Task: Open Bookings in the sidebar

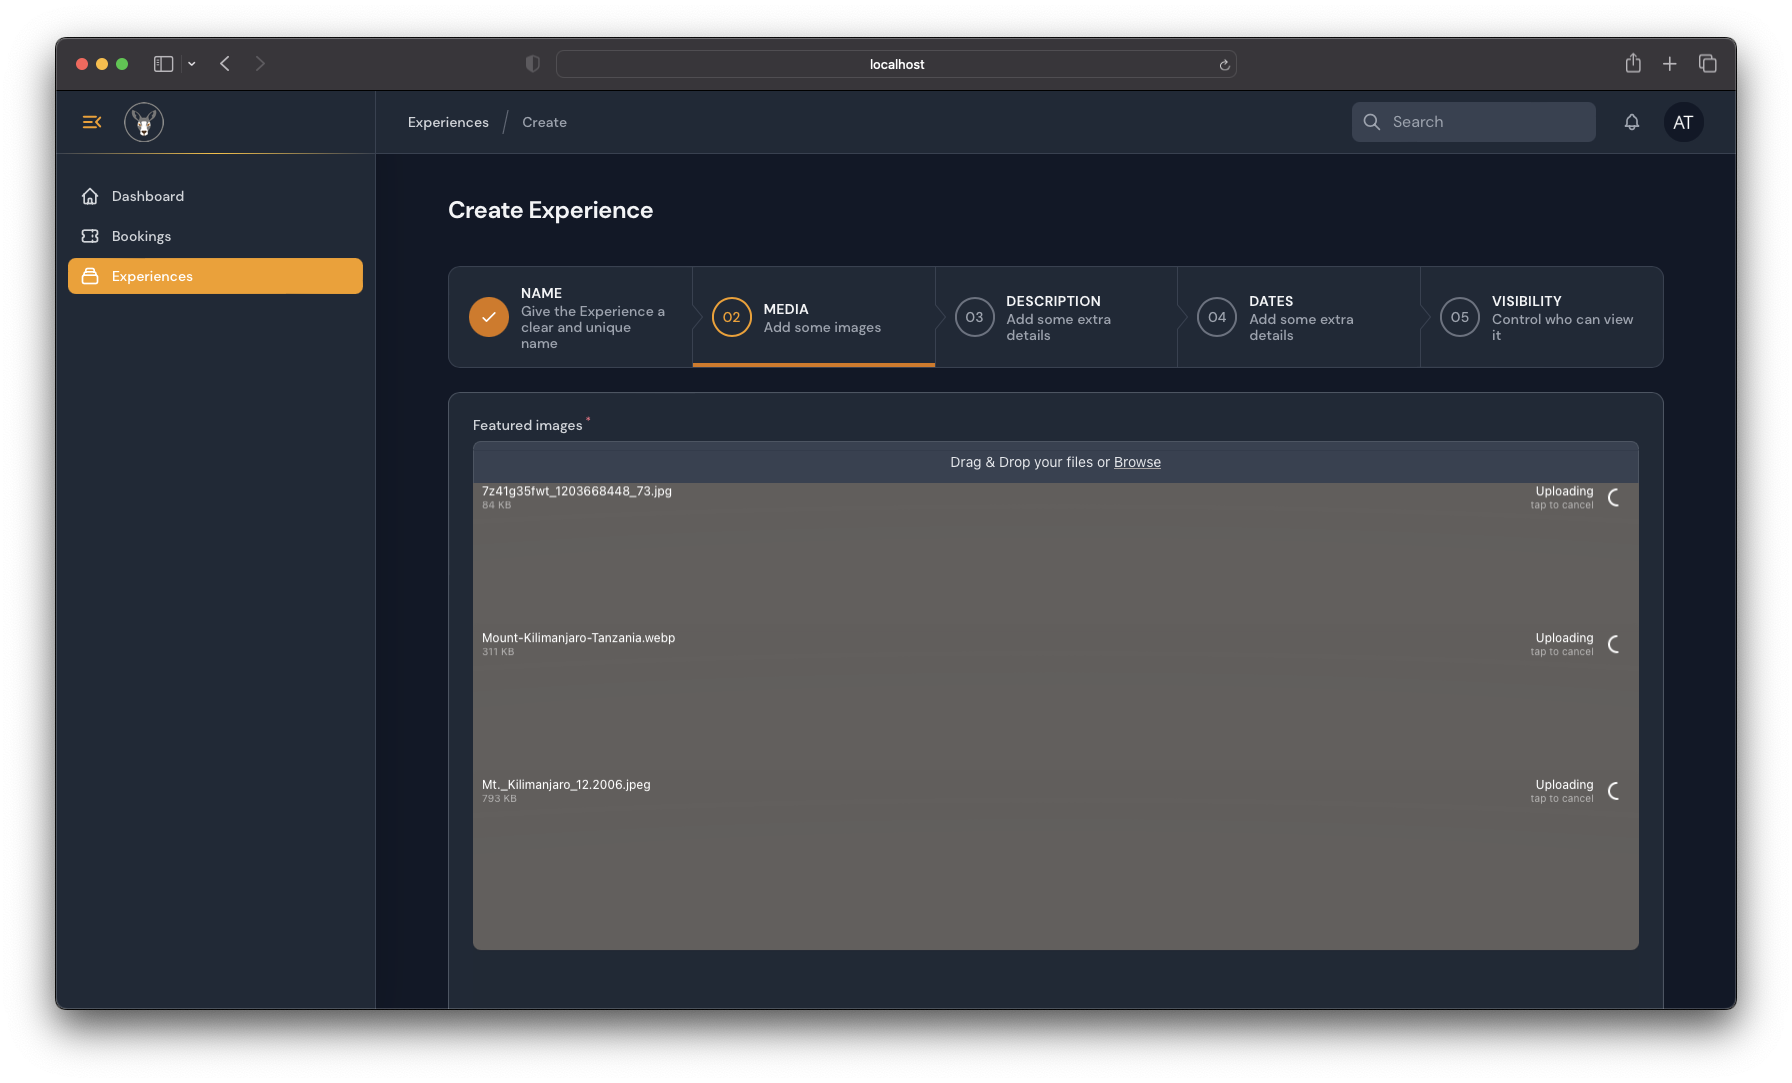Action: [141, 236]
